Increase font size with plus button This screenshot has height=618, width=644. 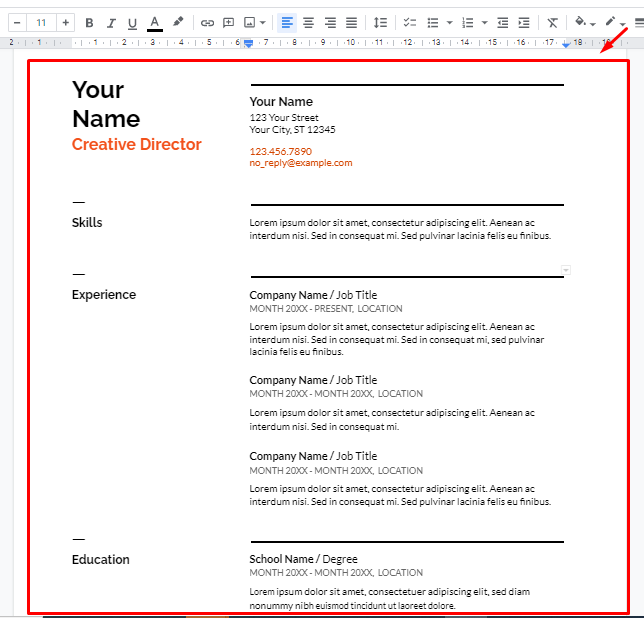tap(65, 23)
